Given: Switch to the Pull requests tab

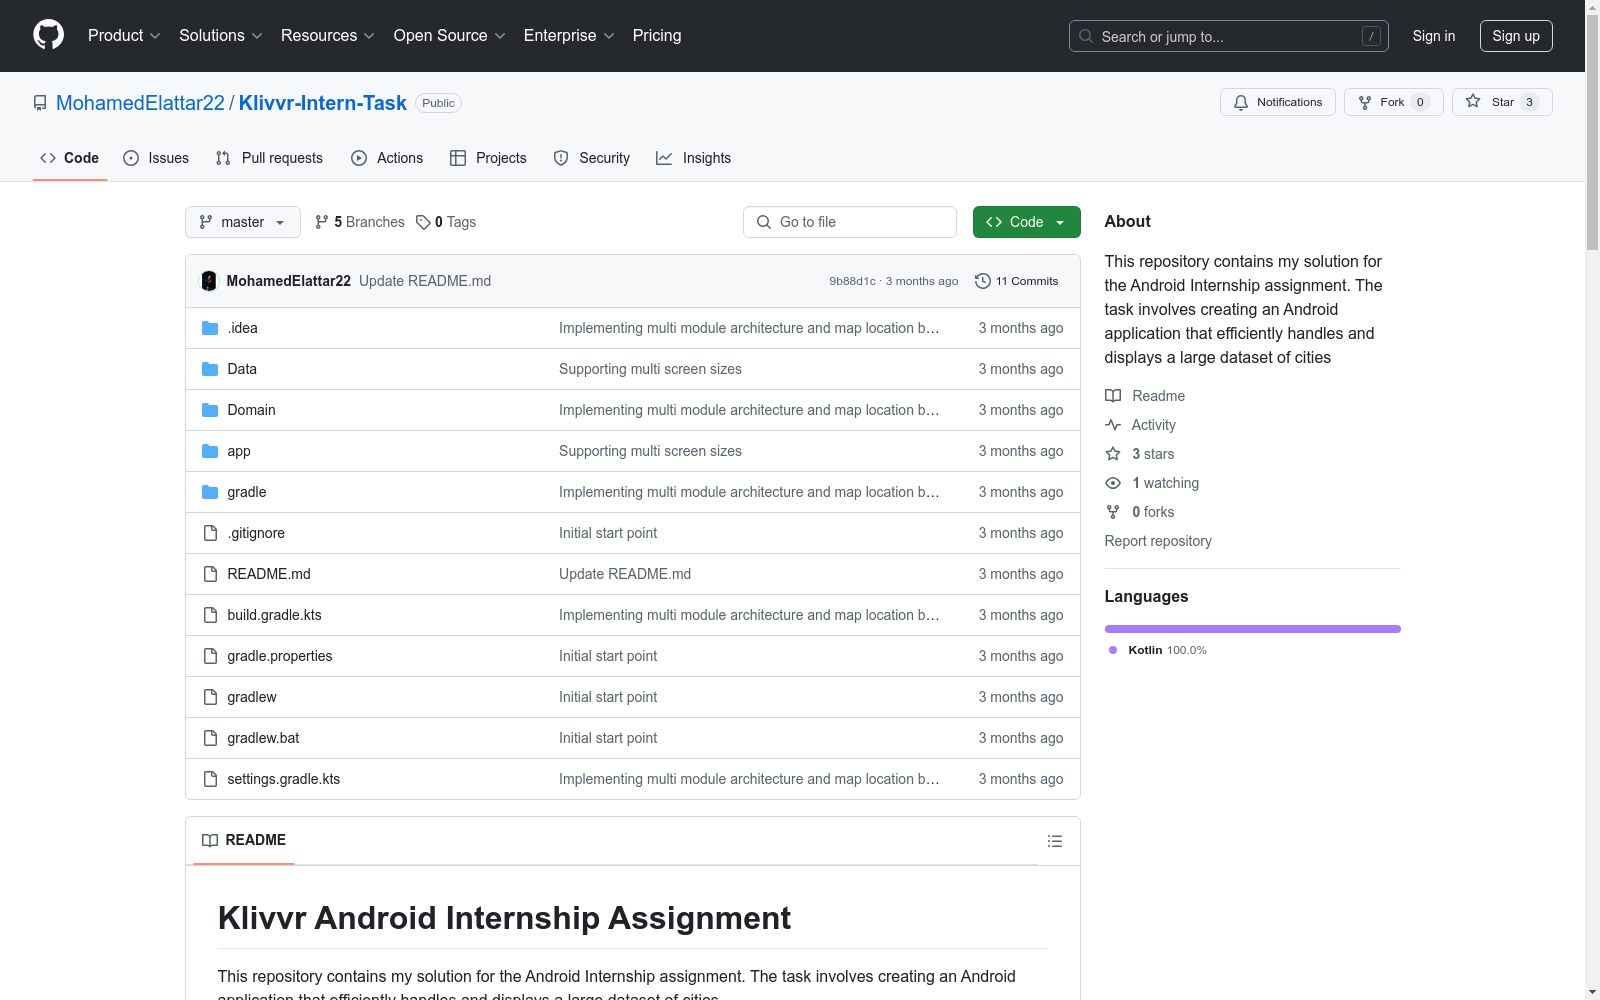Looking at the screenshot, I should pyautogui.click(x=269, y=158).
